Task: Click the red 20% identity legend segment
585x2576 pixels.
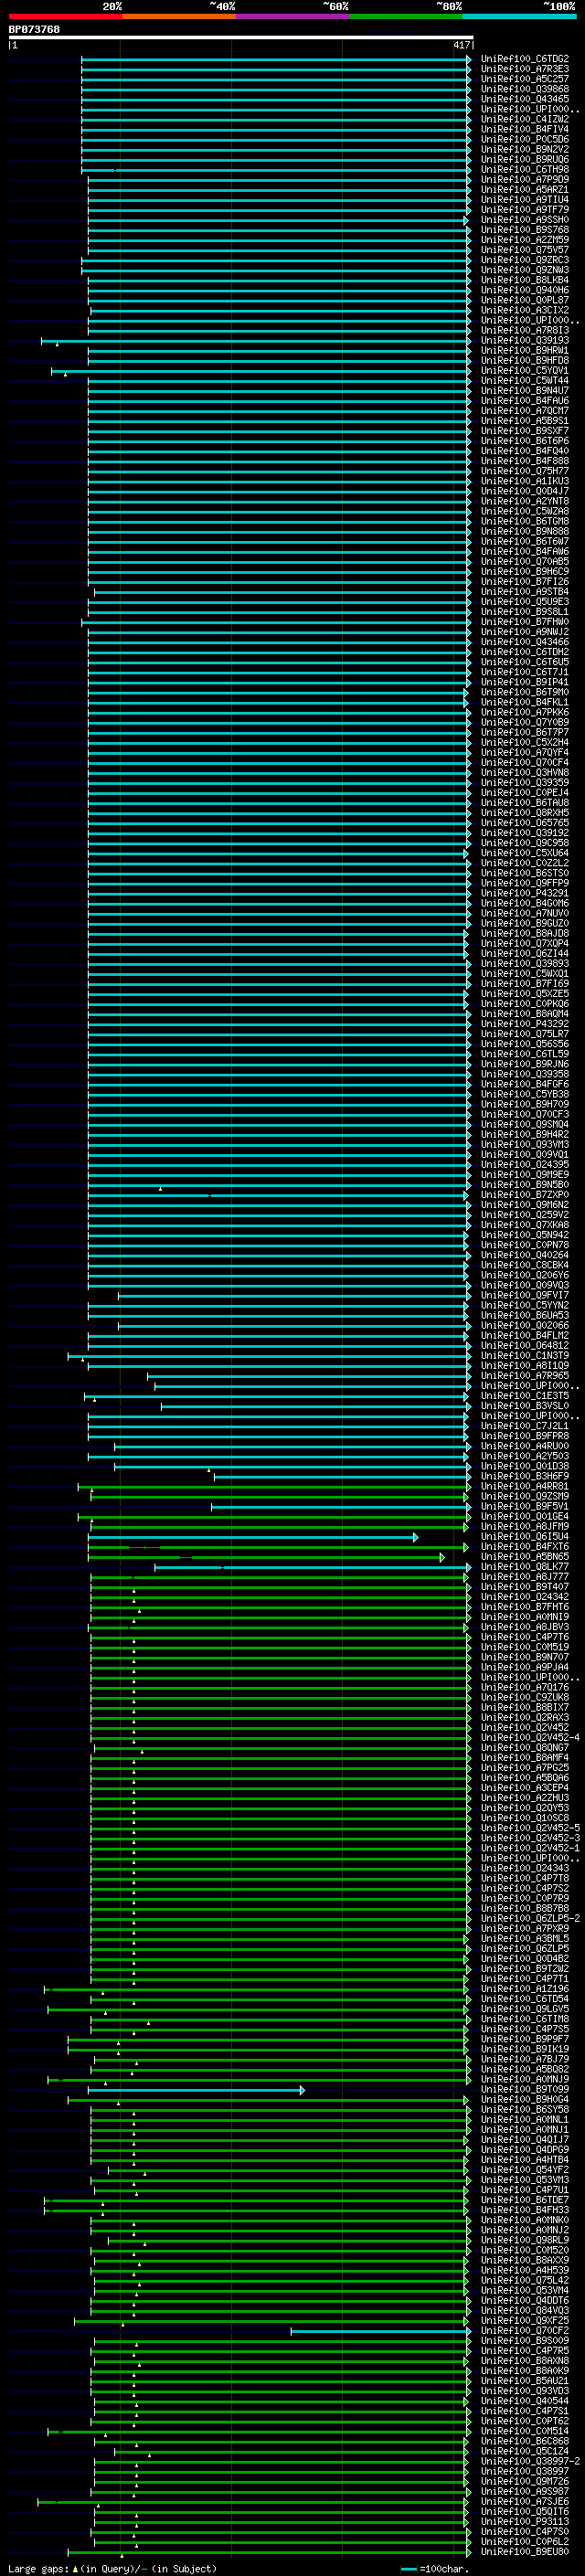Action: (65, 16)
